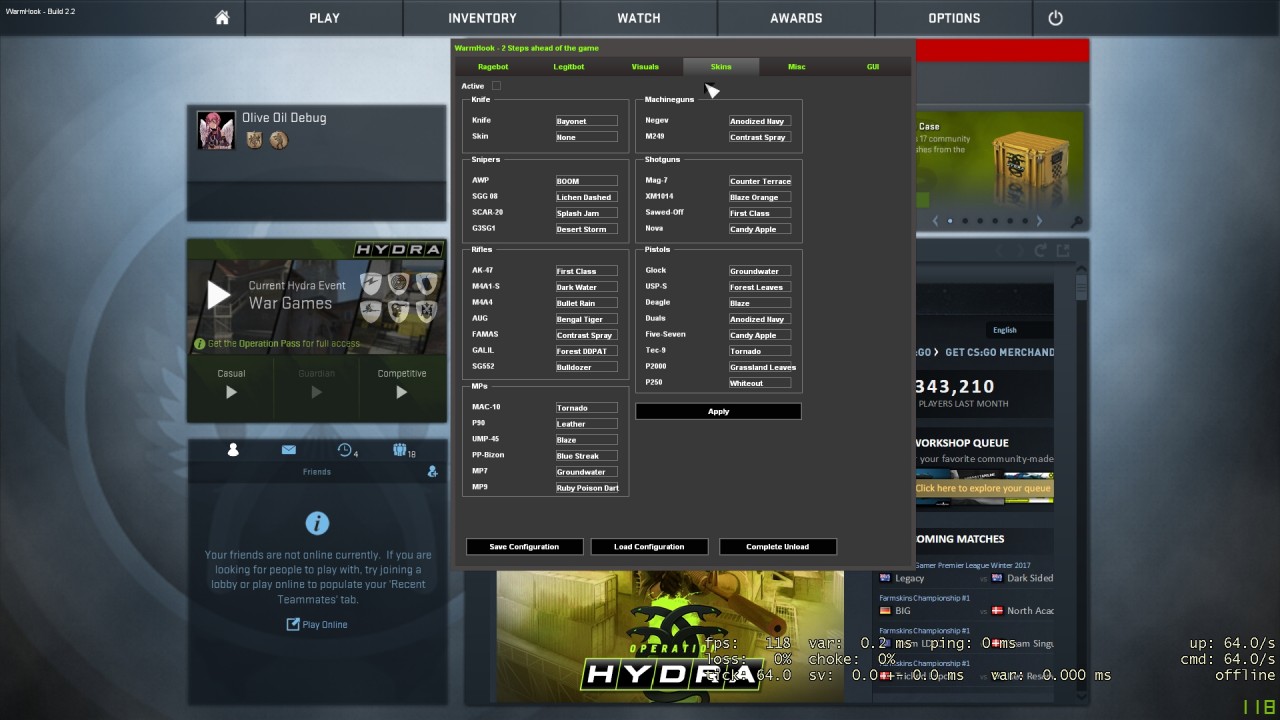The width and height of the screenshot is (1280, 720).
Task: Click the Home icon in top bar
Action: [222, 18]
